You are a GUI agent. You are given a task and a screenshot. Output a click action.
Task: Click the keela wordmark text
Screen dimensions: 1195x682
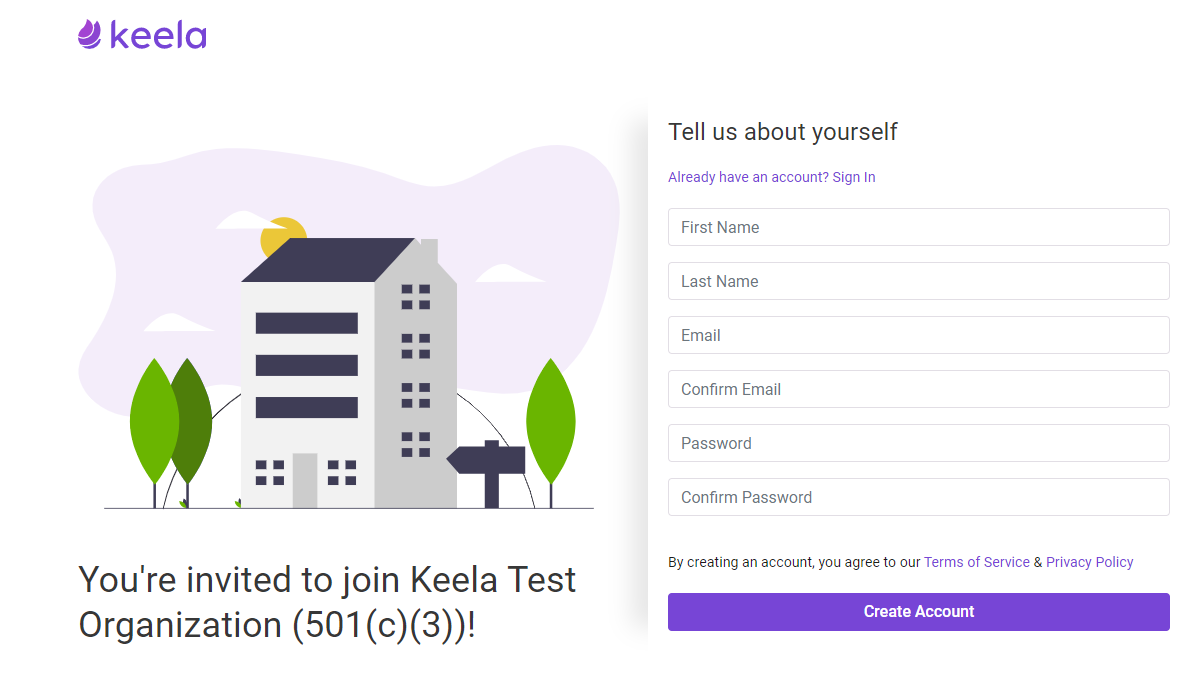tap(159, 35)
